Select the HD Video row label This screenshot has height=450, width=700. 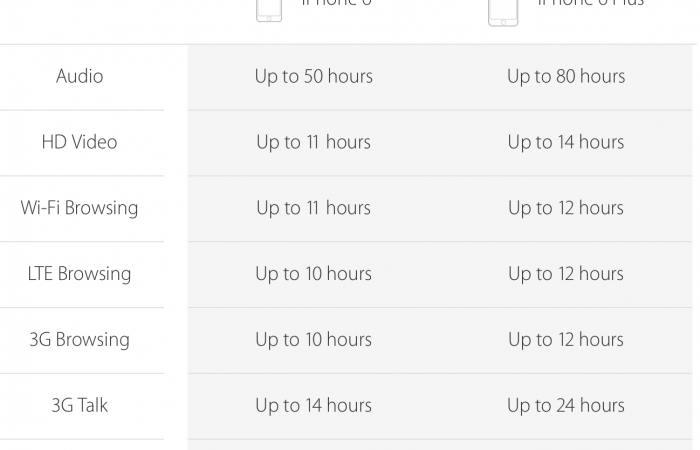[x=80, y=142]
